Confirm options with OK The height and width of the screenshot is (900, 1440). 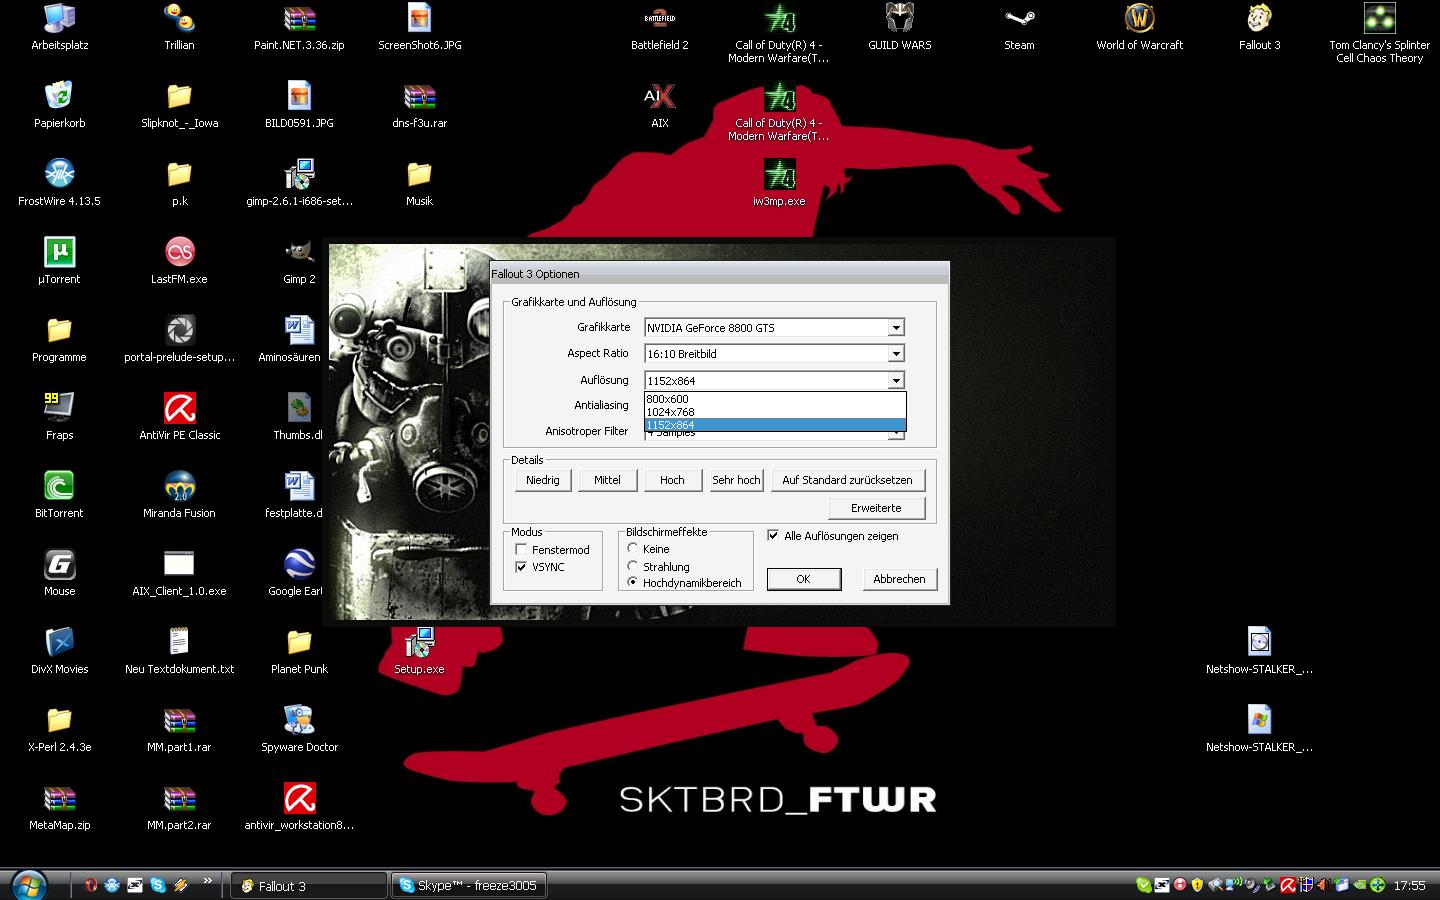(x=803, y=579)
